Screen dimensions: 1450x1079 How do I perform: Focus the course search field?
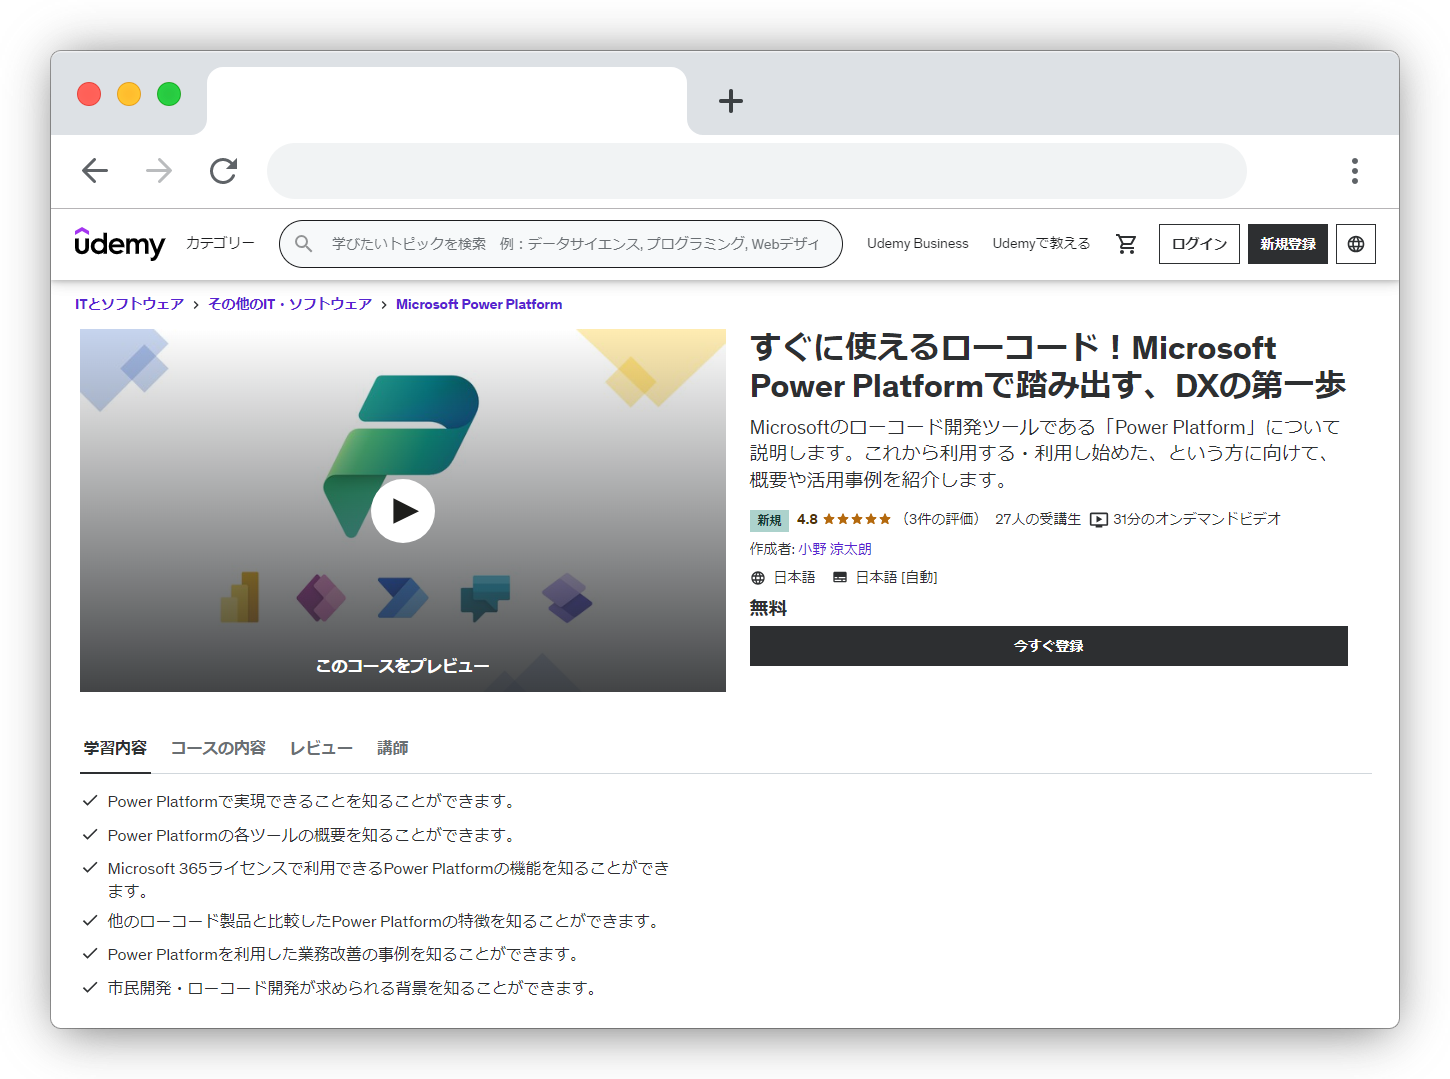tap(561, 244)
